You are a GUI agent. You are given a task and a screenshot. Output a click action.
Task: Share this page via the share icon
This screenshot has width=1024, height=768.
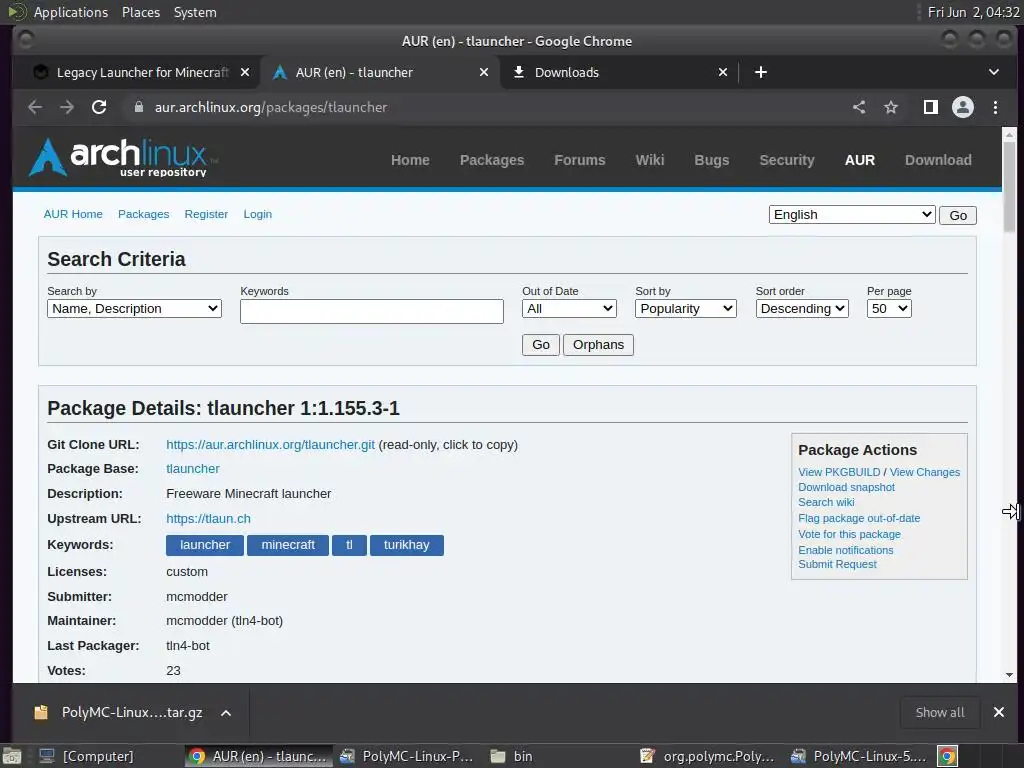tap(859, 107)
